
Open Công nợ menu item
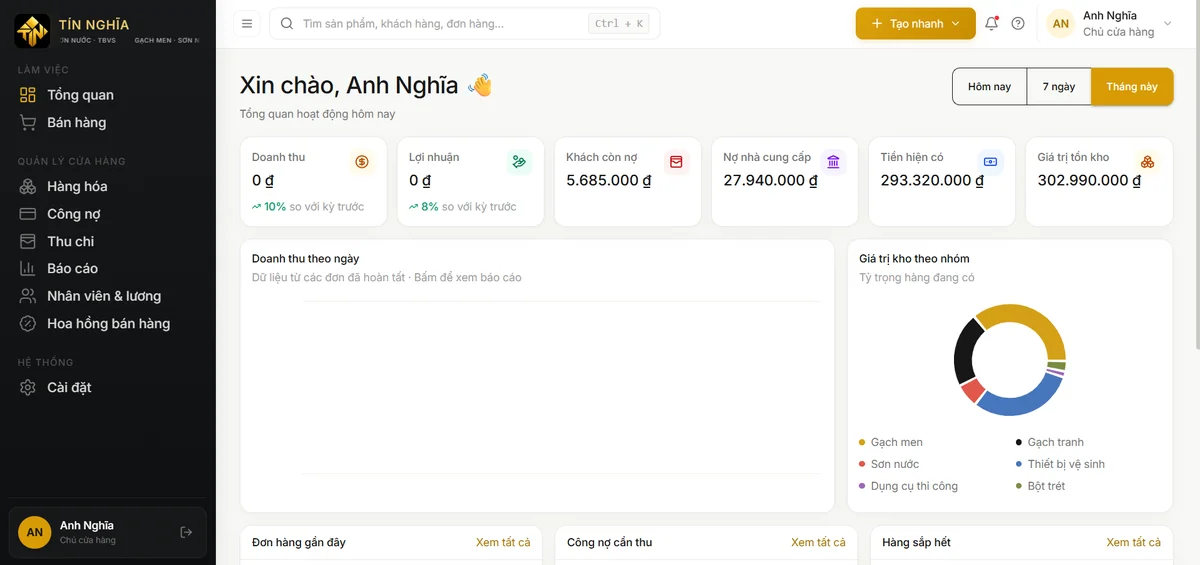[x=107, y=214]
